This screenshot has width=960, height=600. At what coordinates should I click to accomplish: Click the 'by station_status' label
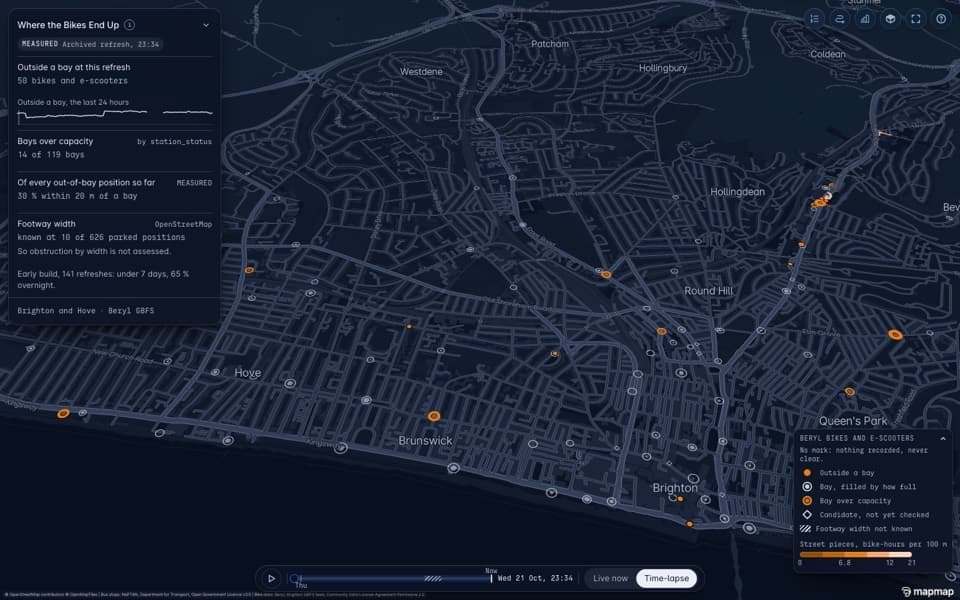[x=174, y=141]
